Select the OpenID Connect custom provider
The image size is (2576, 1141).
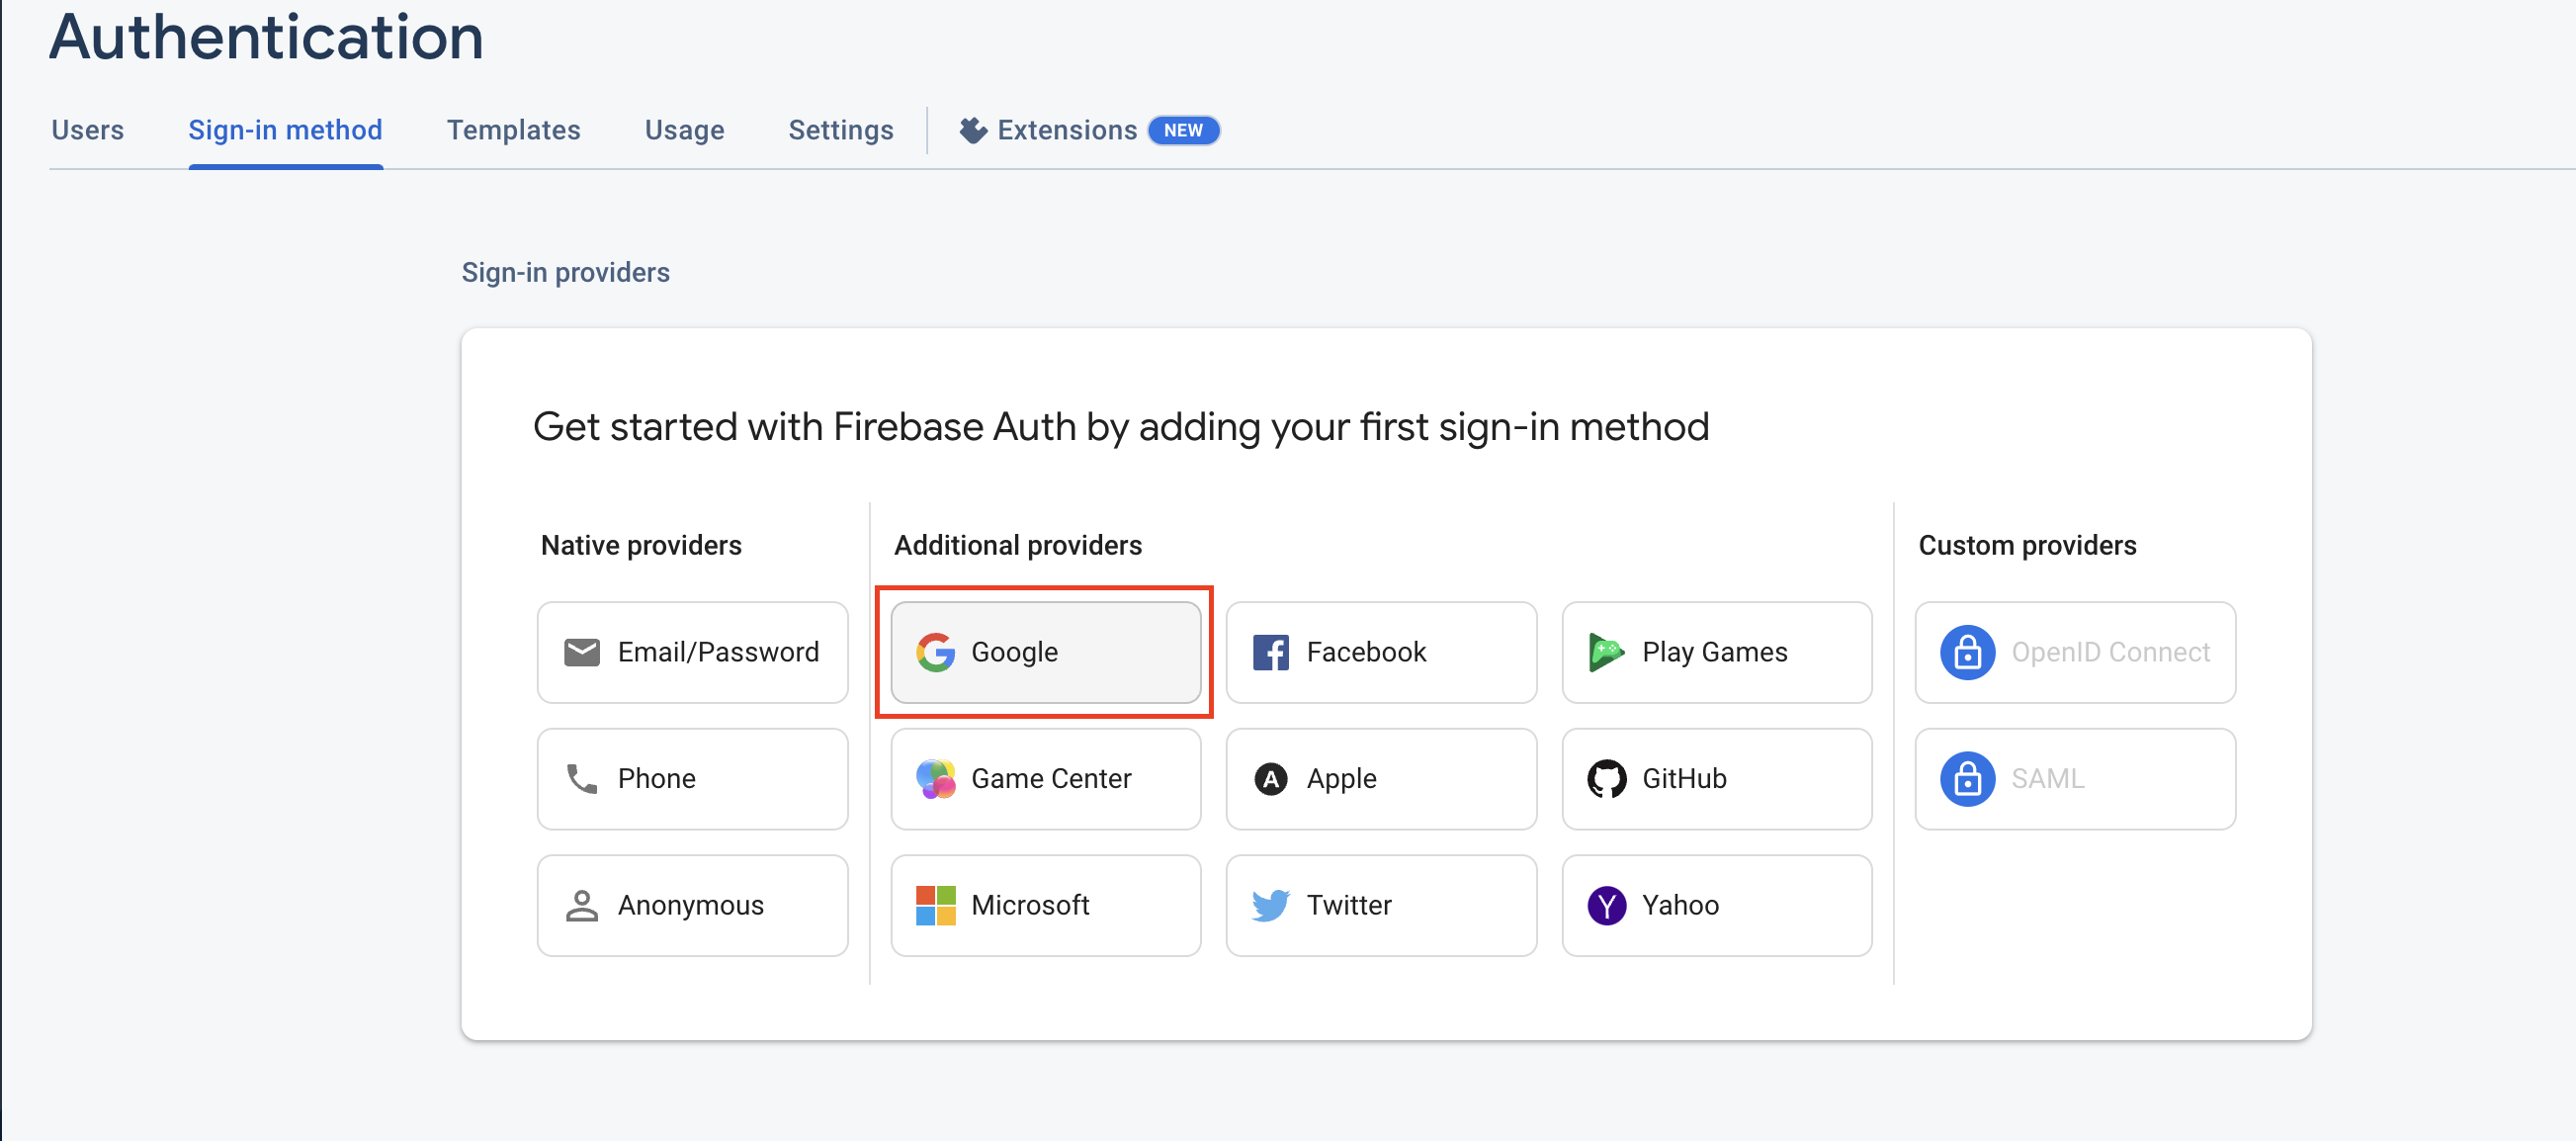[x=2075, y=652]
